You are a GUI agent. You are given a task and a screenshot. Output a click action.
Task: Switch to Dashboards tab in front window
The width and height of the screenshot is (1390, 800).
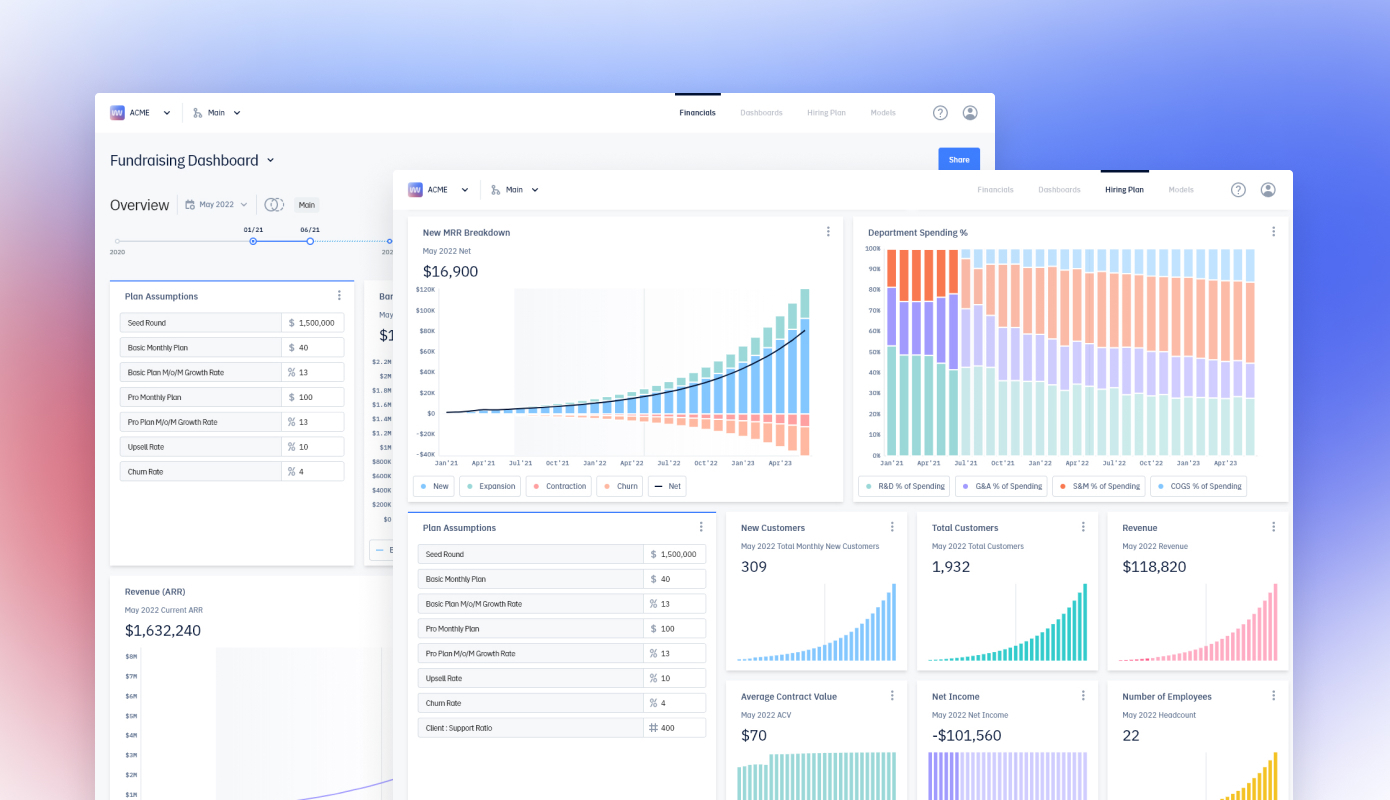coord(1059,190)
